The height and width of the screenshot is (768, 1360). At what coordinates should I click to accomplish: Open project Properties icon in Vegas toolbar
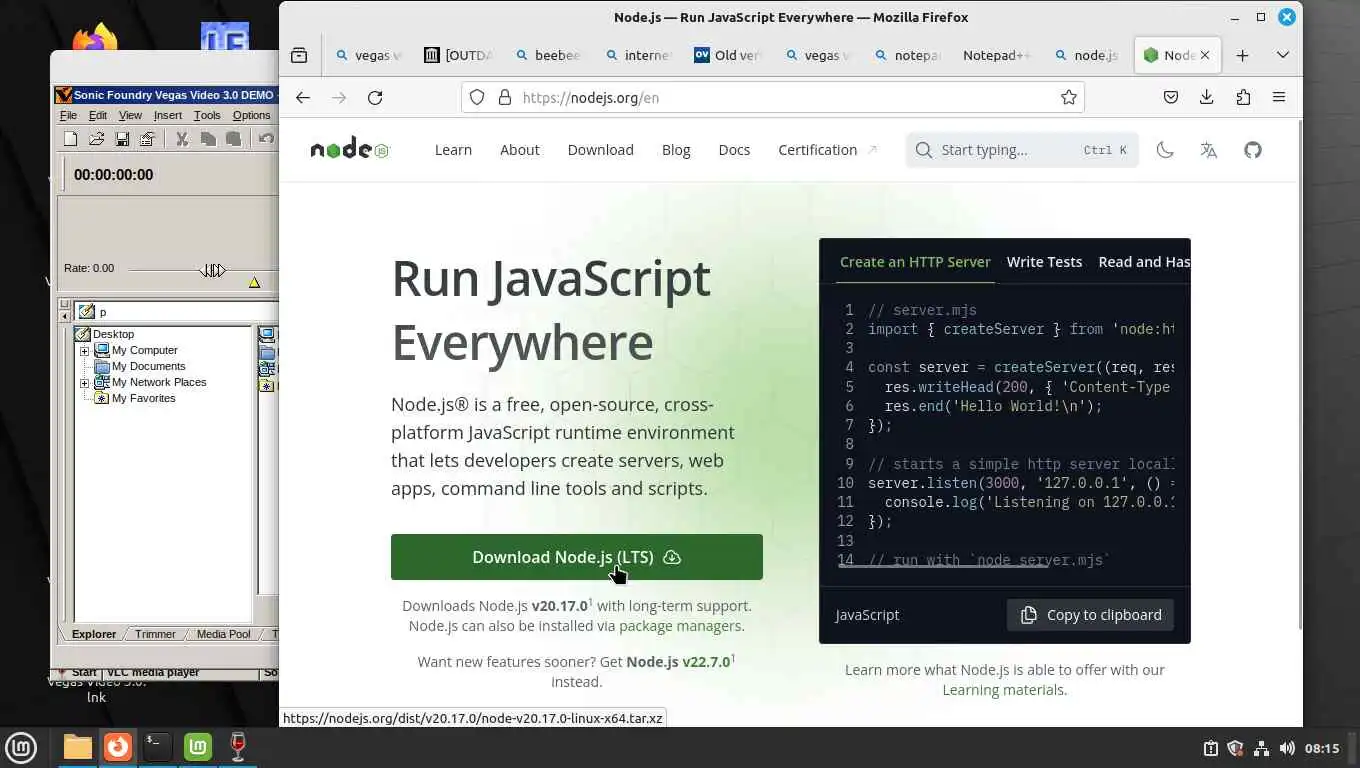(147, 139)
